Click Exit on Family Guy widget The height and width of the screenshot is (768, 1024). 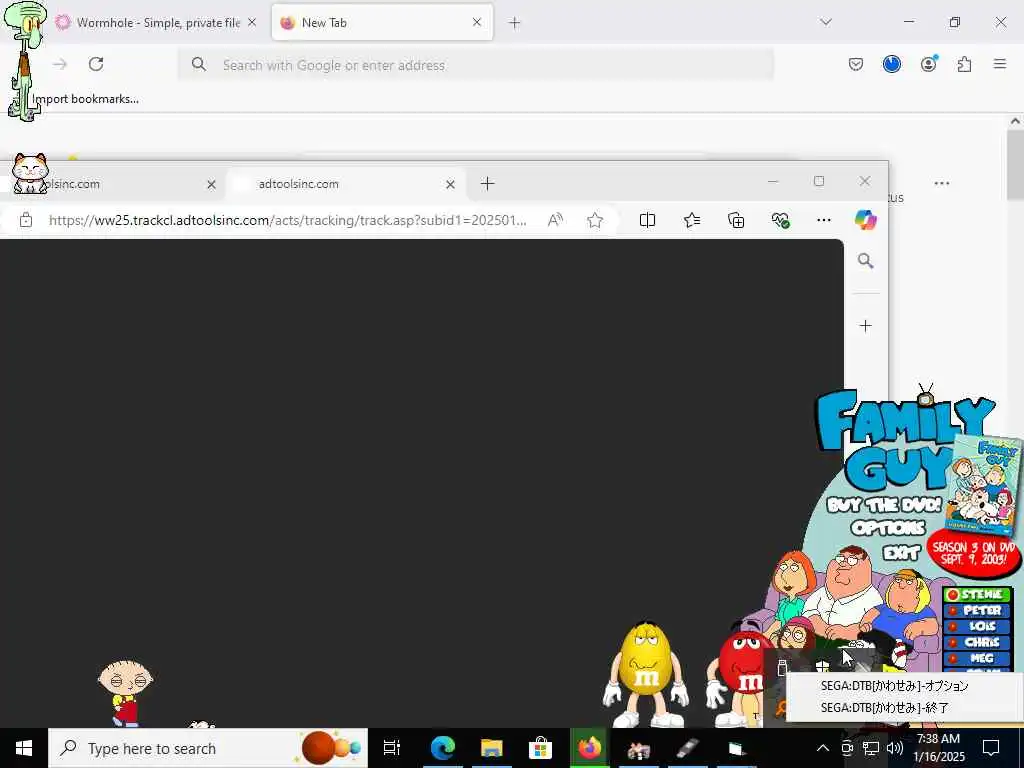coord(901,553)
